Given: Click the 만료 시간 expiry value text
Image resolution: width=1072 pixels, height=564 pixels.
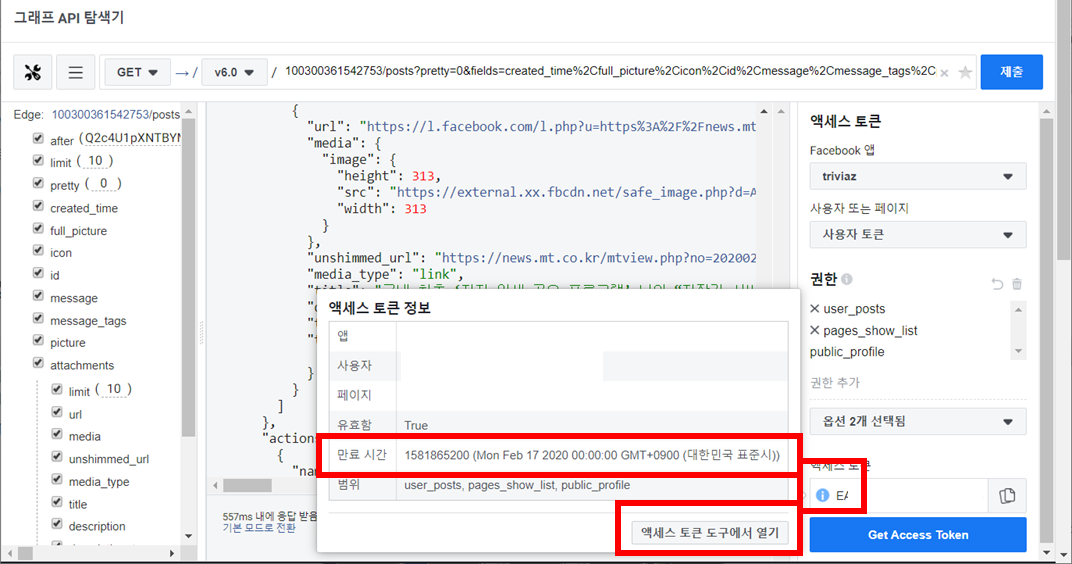Looking at the screenshot, I should coord(592,455).
